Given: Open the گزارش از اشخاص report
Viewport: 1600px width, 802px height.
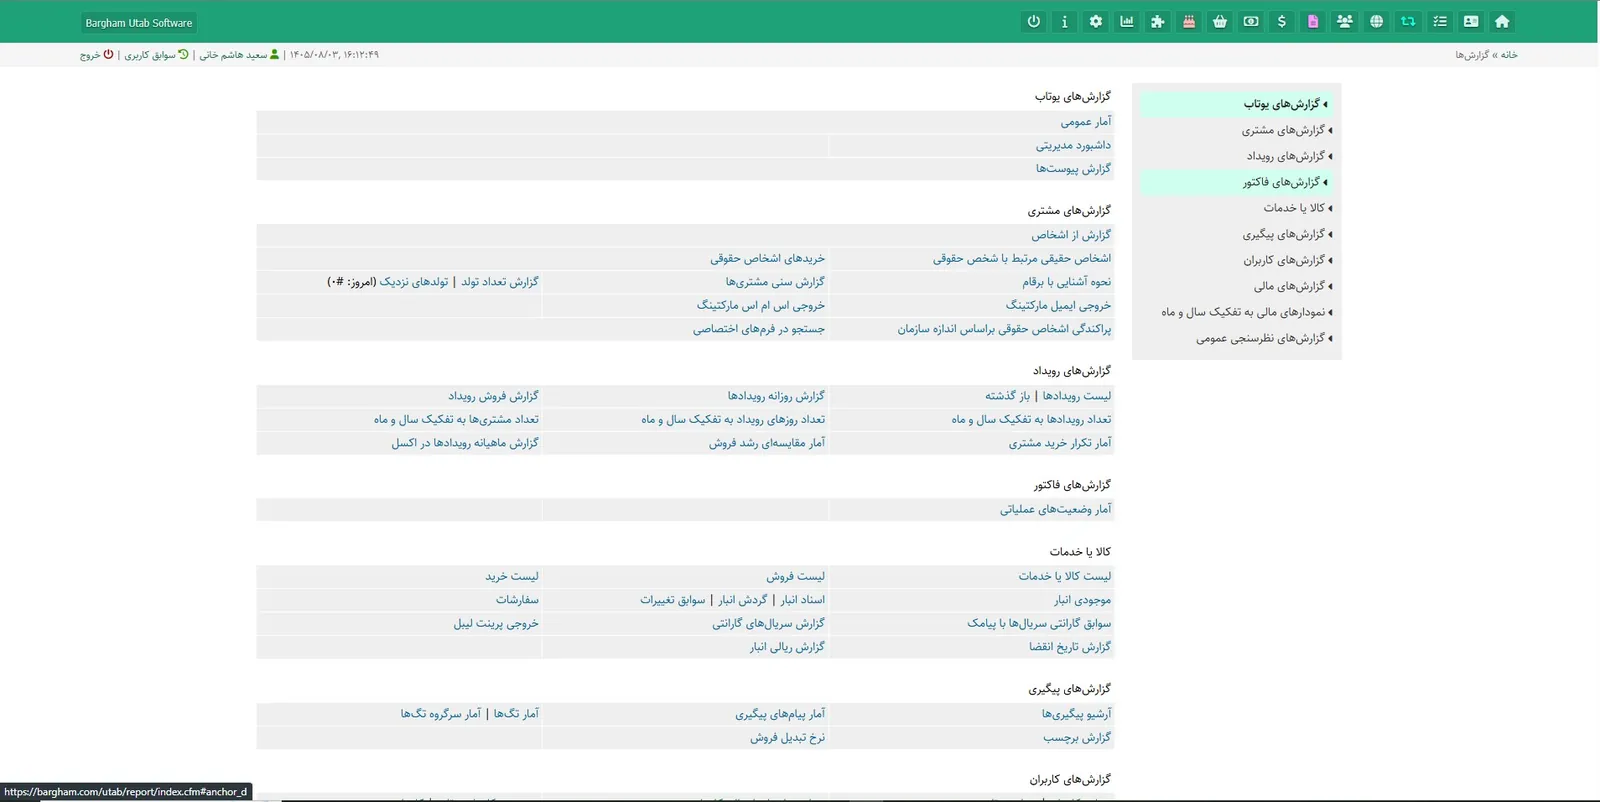Looking at the screenshot, I should tap(1071, 235).
